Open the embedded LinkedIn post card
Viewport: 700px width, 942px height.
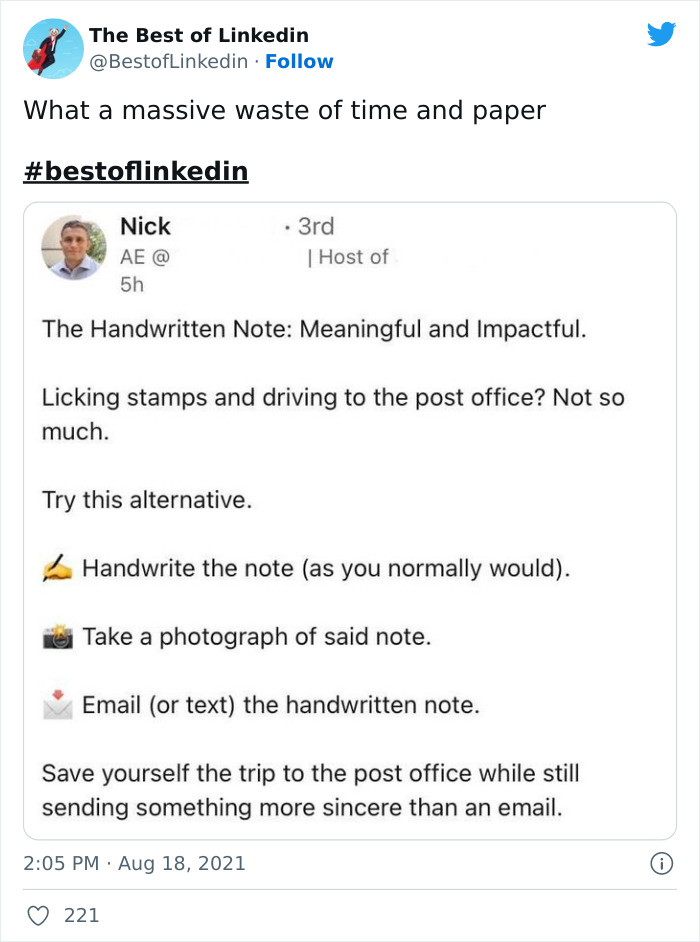click(350, 520)
